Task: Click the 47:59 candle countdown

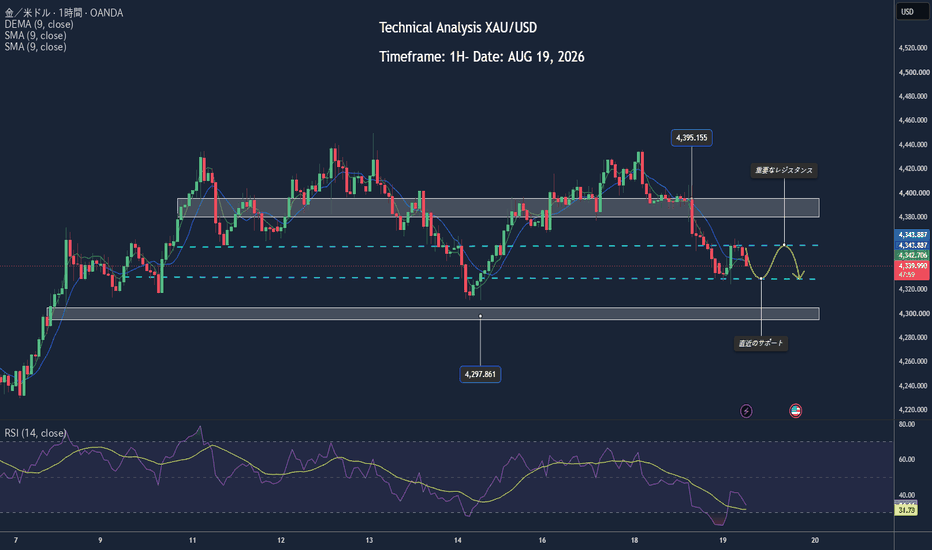Action: [907, 275]
